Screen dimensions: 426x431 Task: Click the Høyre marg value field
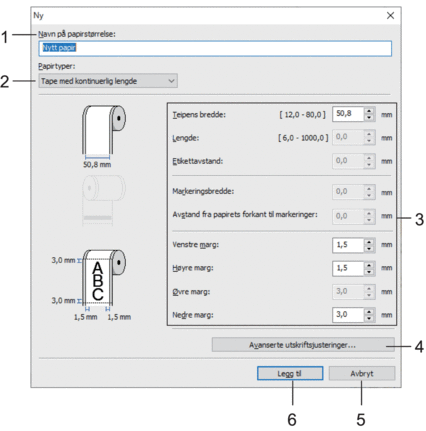pos(348,268)
